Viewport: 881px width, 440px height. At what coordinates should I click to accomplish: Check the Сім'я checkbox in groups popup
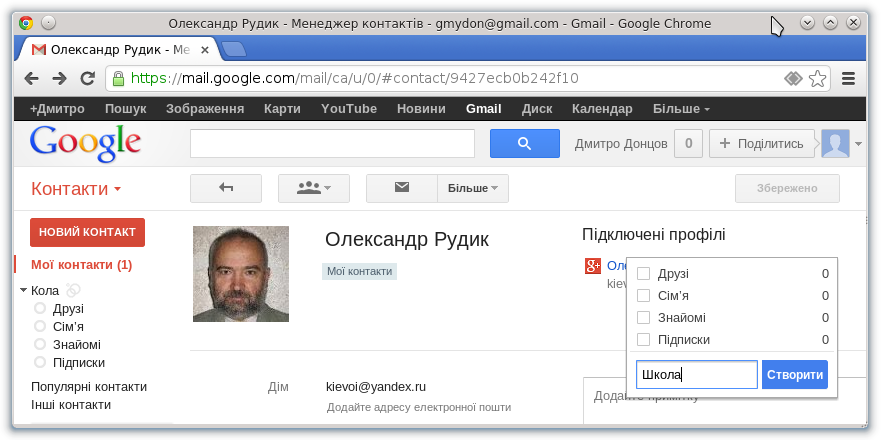643,296
